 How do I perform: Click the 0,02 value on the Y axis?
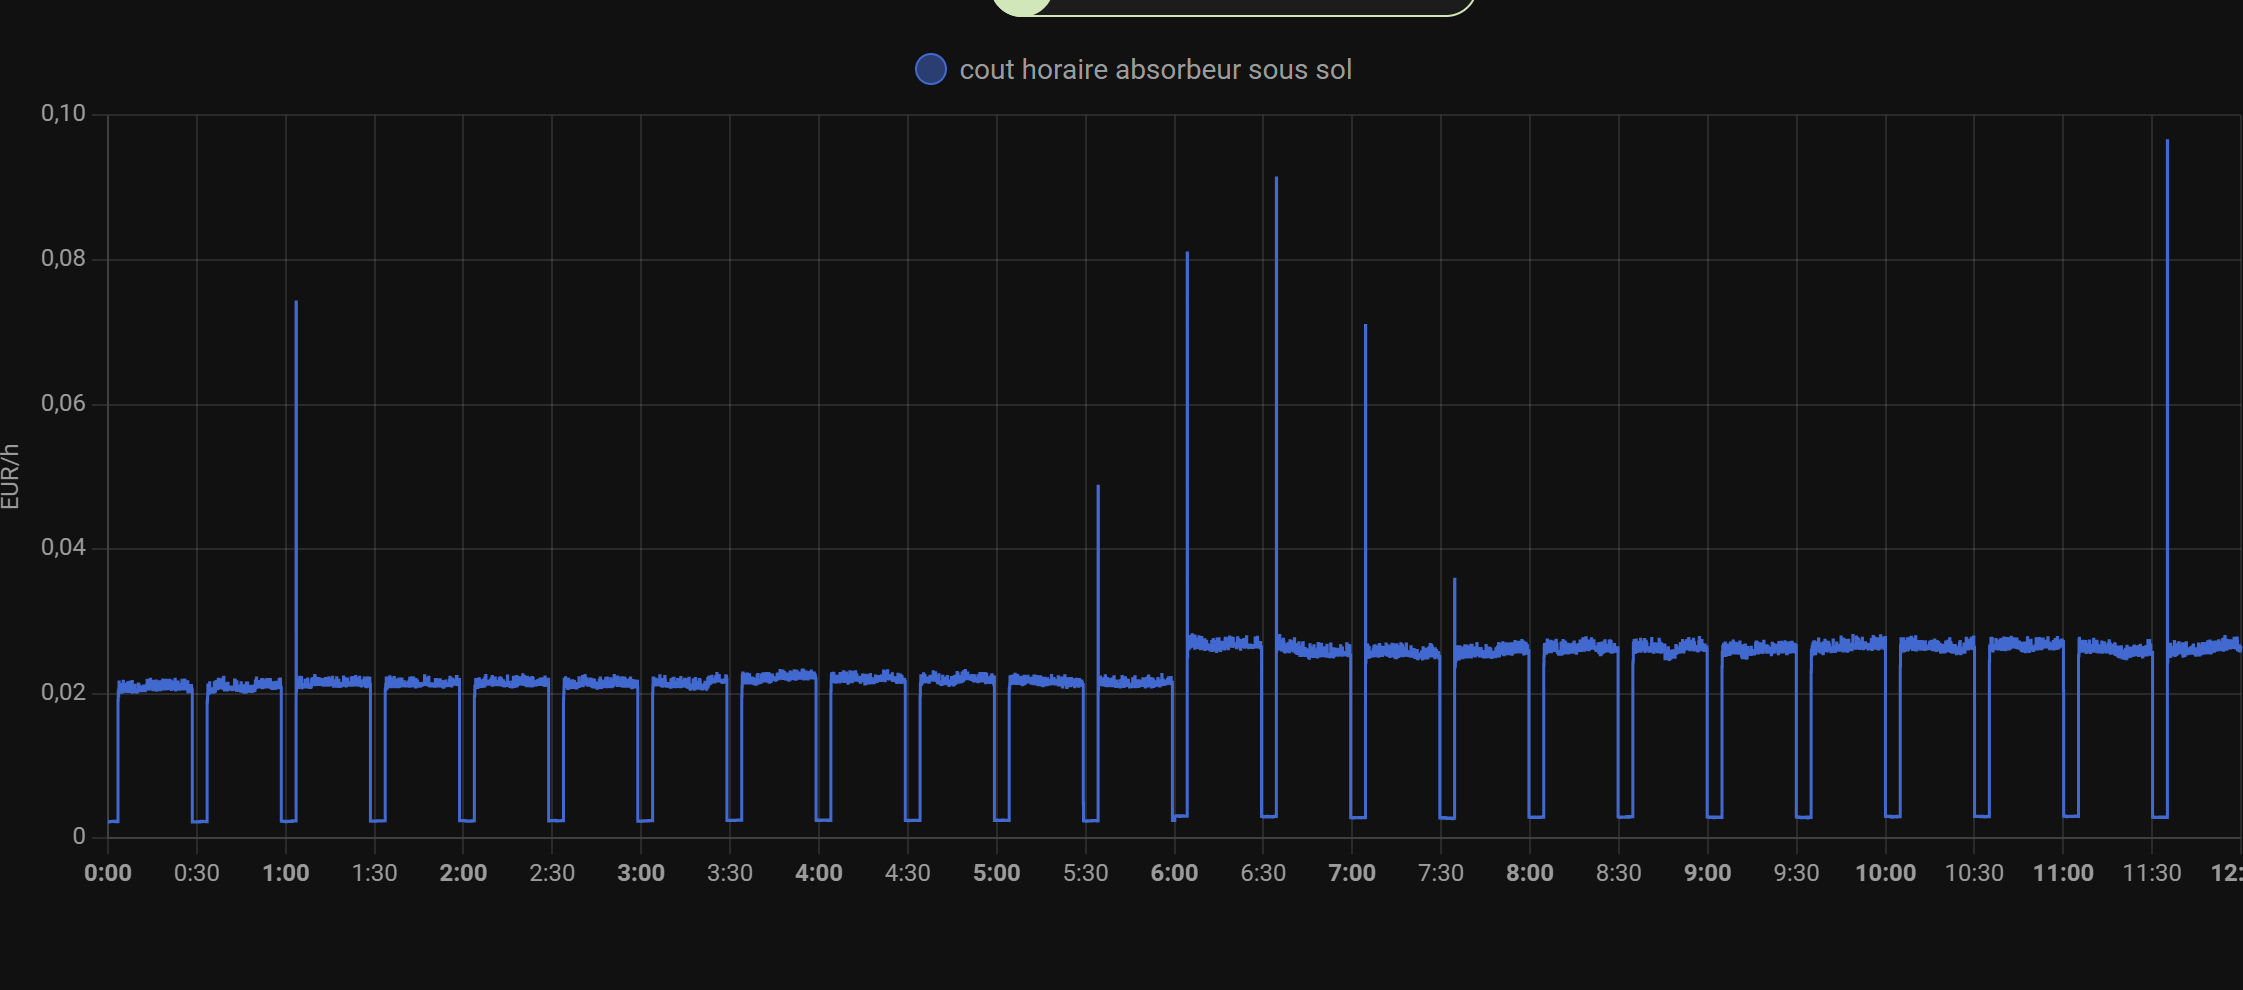click(63, 692)
